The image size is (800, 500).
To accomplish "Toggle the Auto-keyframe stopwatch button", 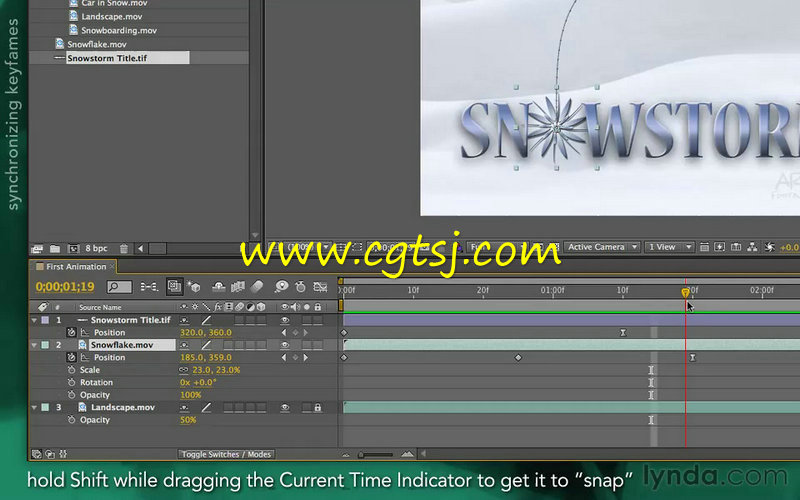I will pos(301,287).
